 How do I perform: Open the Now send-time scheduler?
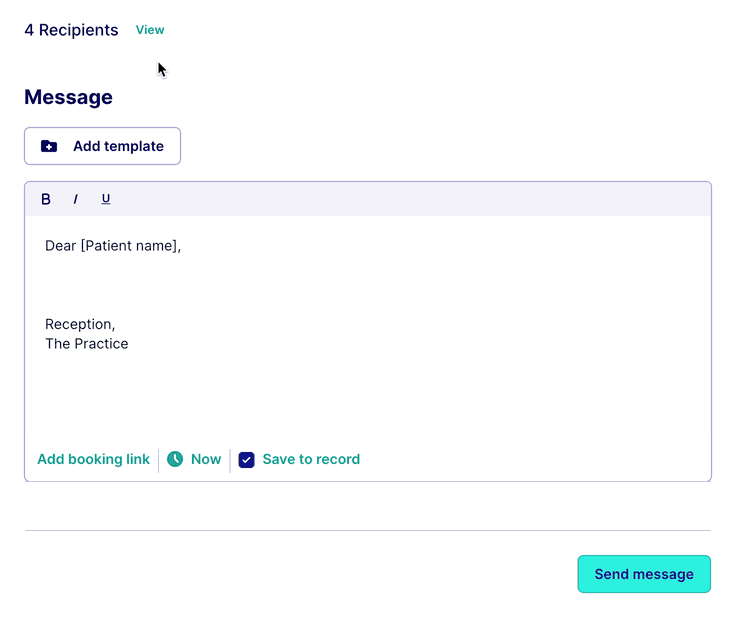pyautogui.click(x=205, y=459)
